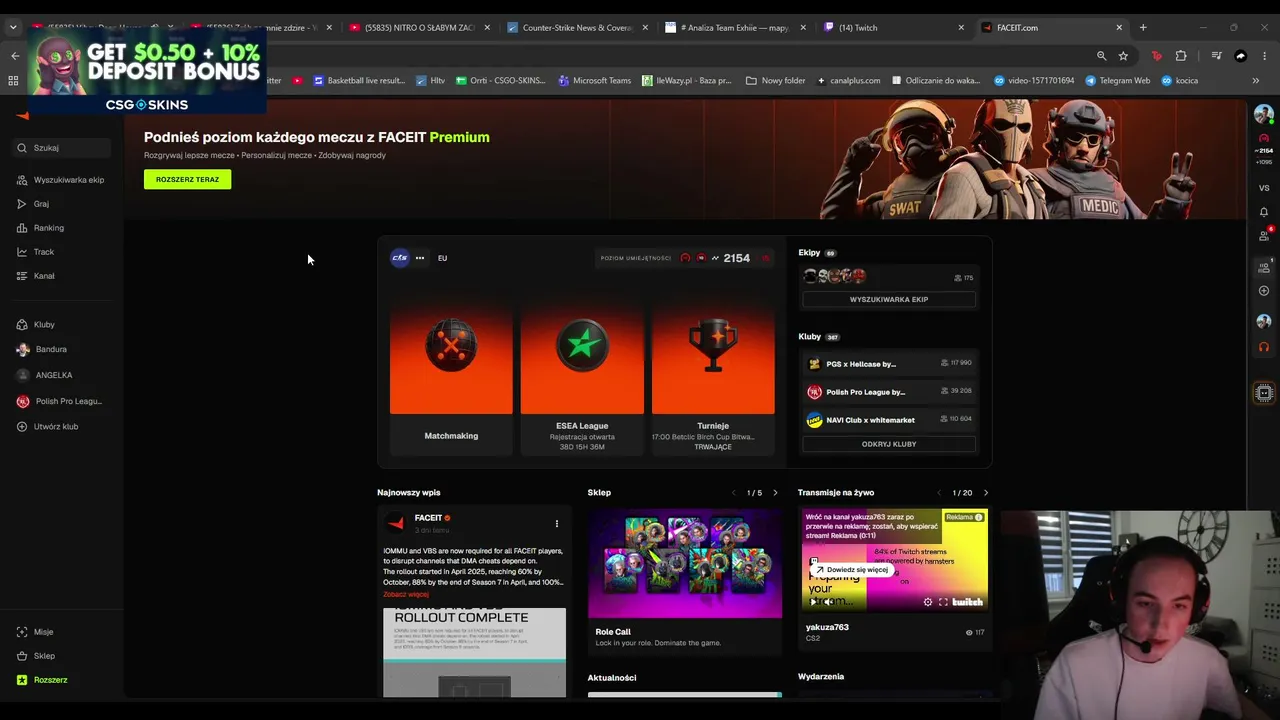Switch to NITRO O SŁABYM browser tab

coord(420,28)
